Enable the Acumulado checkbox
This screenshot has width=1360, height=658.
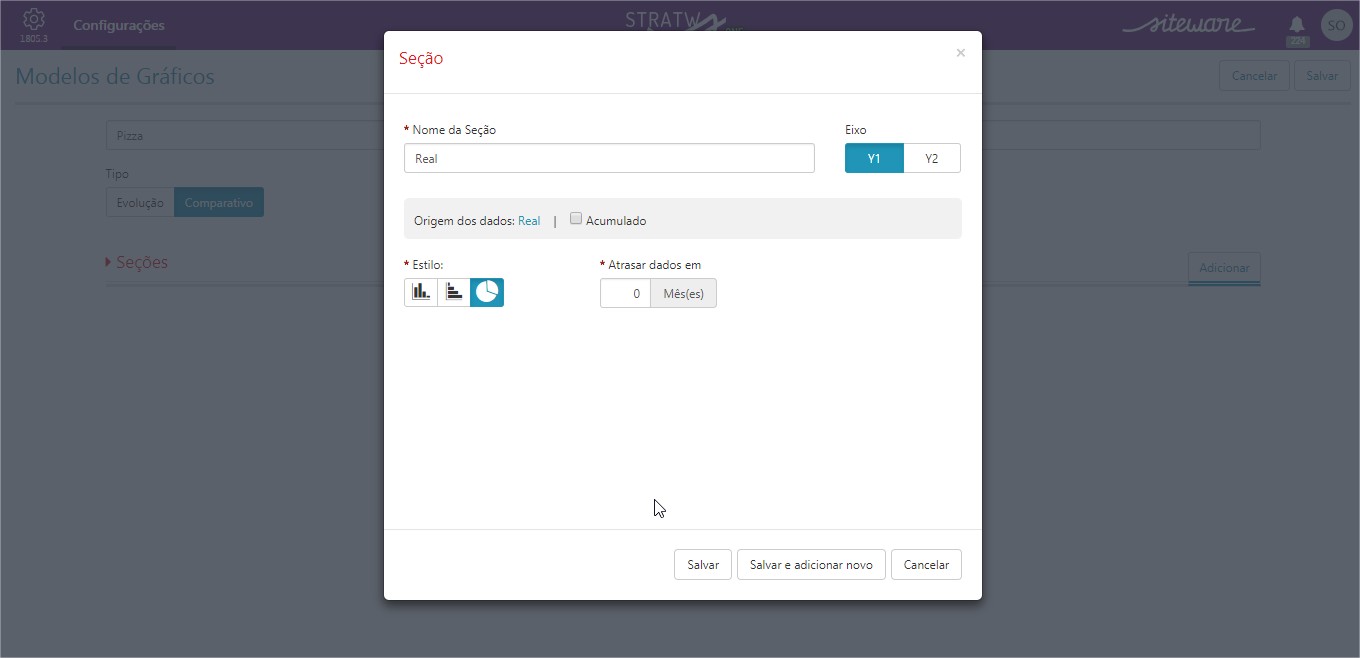[576, 219]
